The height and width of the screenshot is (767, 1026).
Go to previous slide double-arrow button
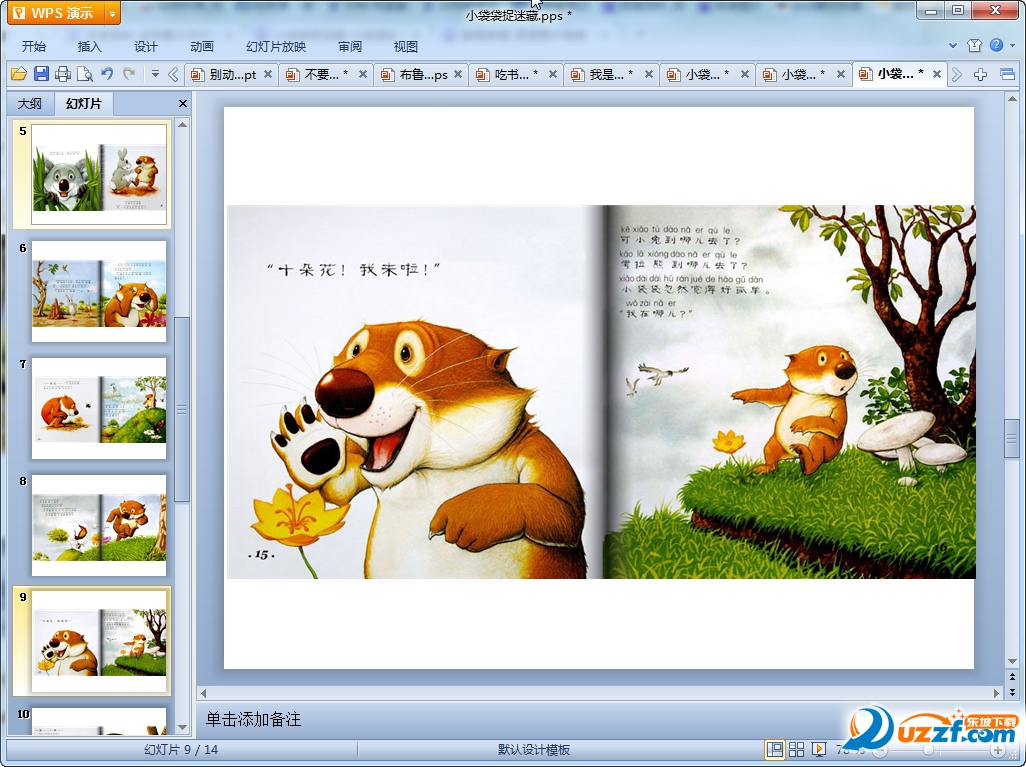click(1012, 677)
